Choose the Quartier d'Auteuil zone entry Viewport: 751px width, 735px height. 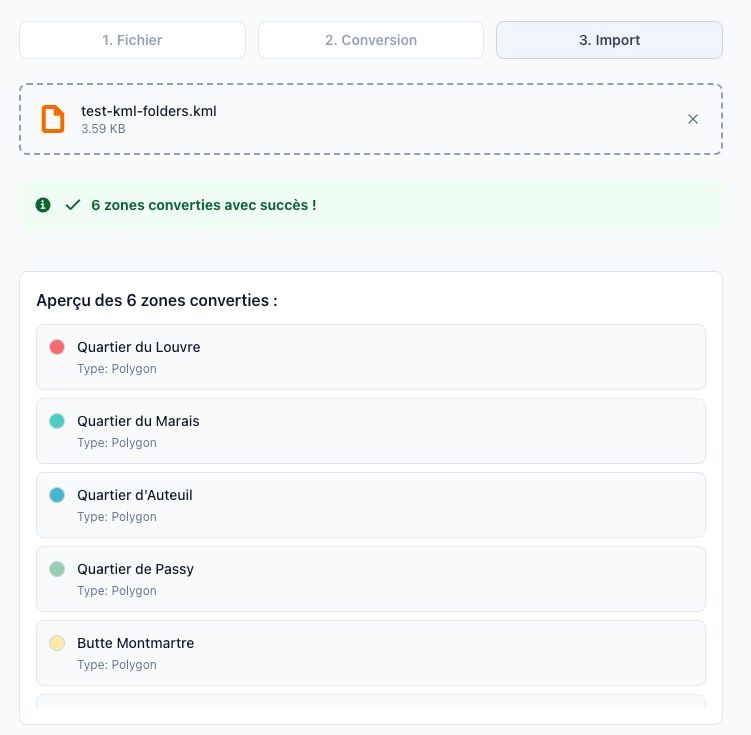tap(371, 505)
